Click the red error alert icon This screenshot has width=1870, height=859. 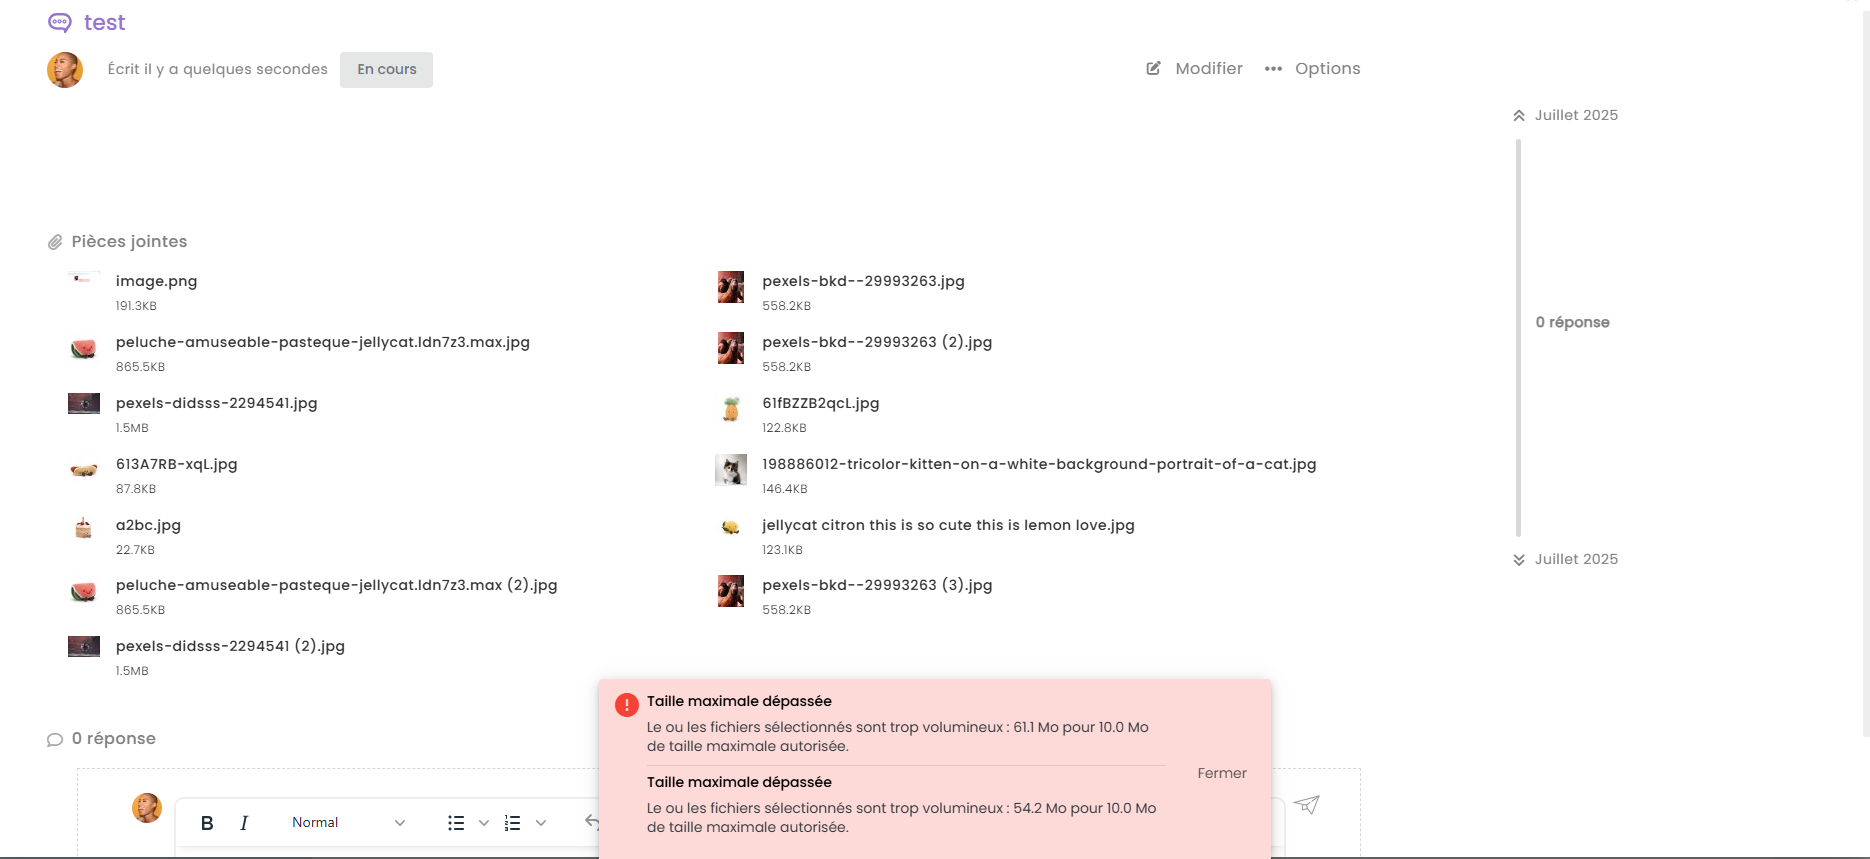coord(627,705)
